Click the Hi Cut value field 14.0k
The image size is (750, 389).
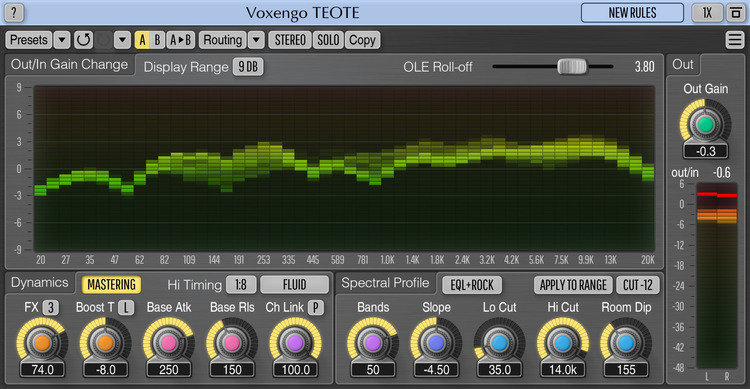(563, 369)
